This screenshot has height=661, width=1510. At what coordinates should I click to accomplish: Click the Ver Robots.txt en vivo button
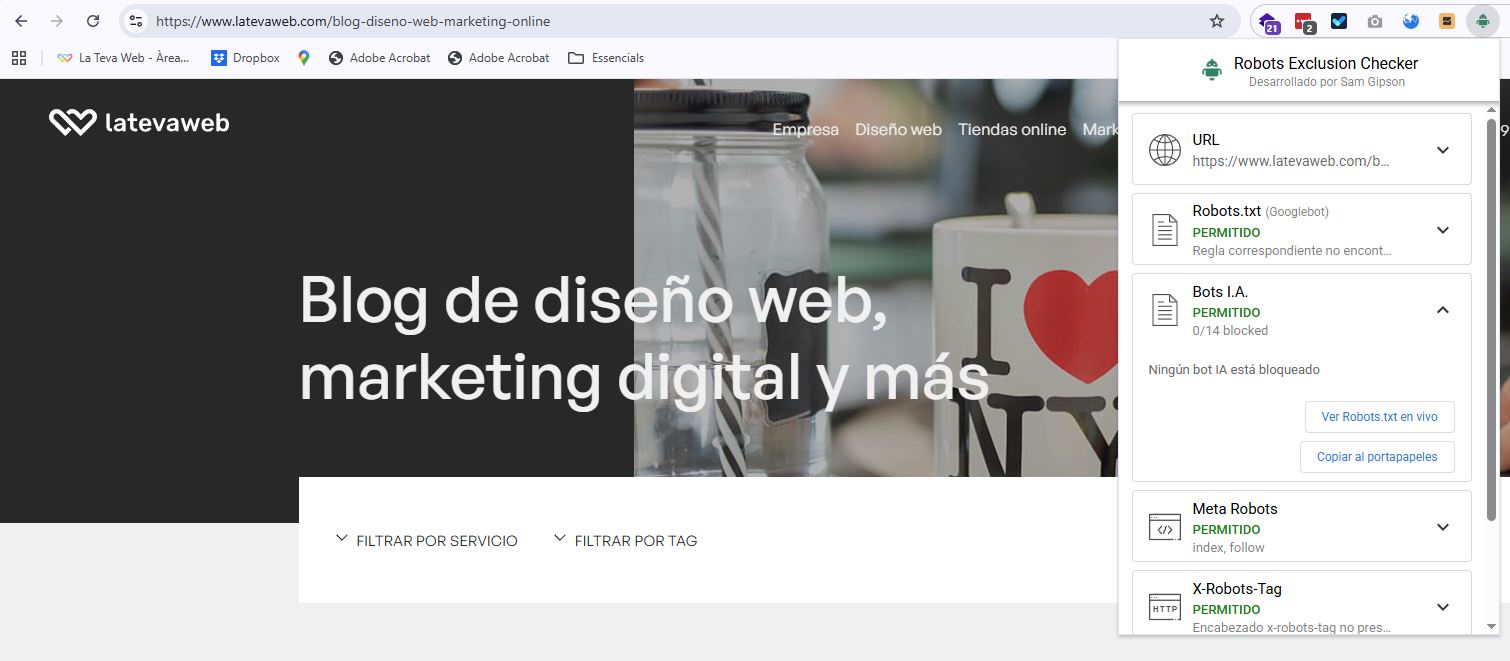click(1379, 417)
